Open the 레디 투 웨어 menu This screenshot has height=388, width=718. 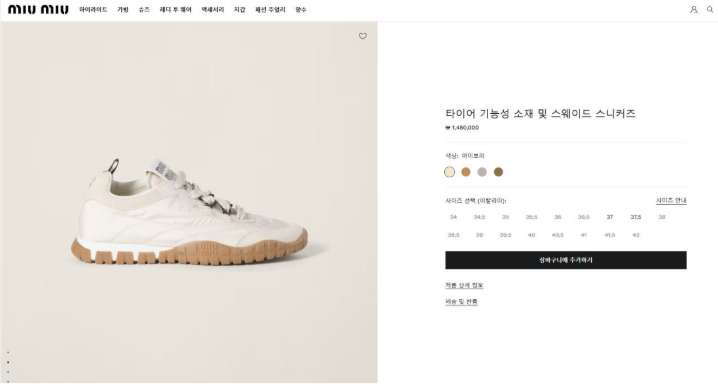(175, 10)
